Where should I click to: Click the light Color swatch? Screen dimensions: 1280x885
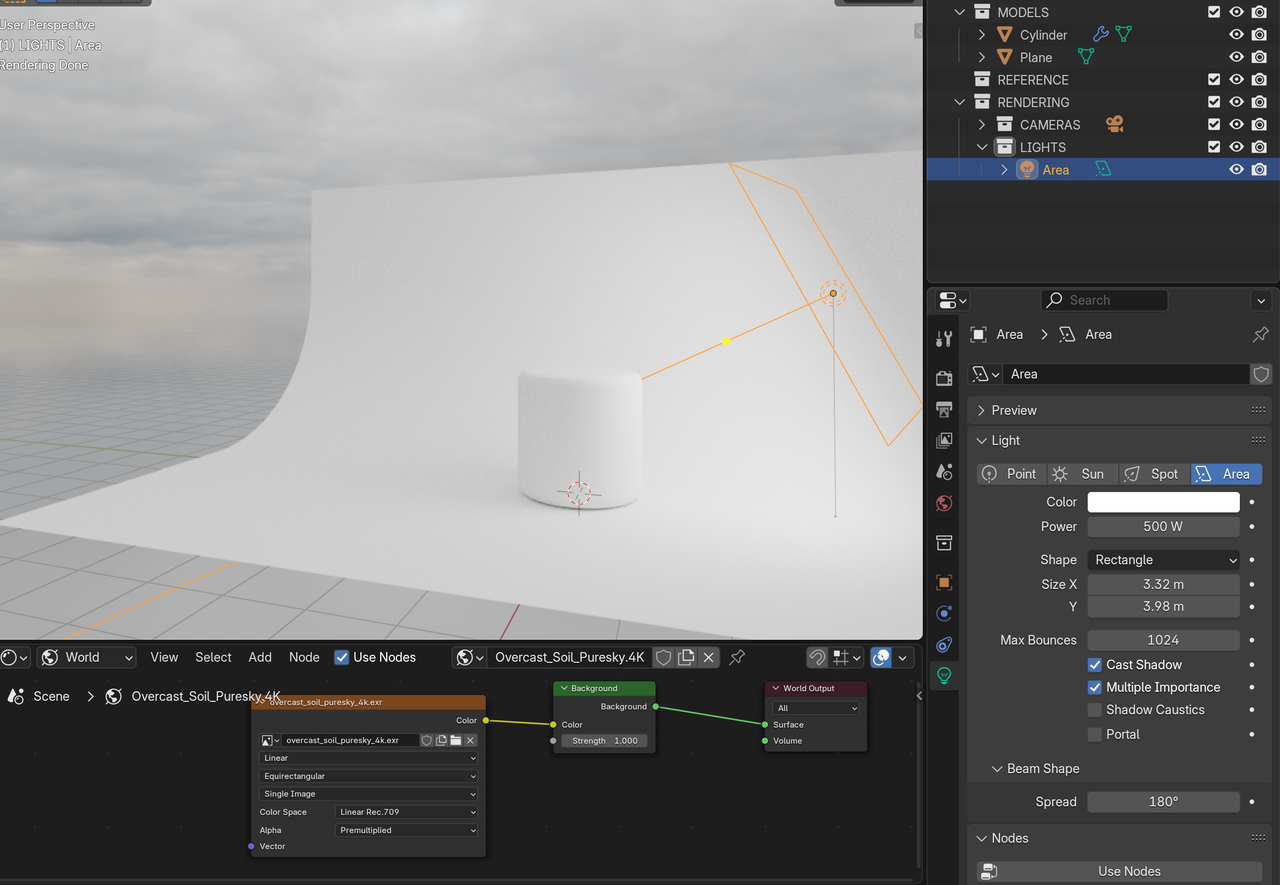[x=1163, y=501]
